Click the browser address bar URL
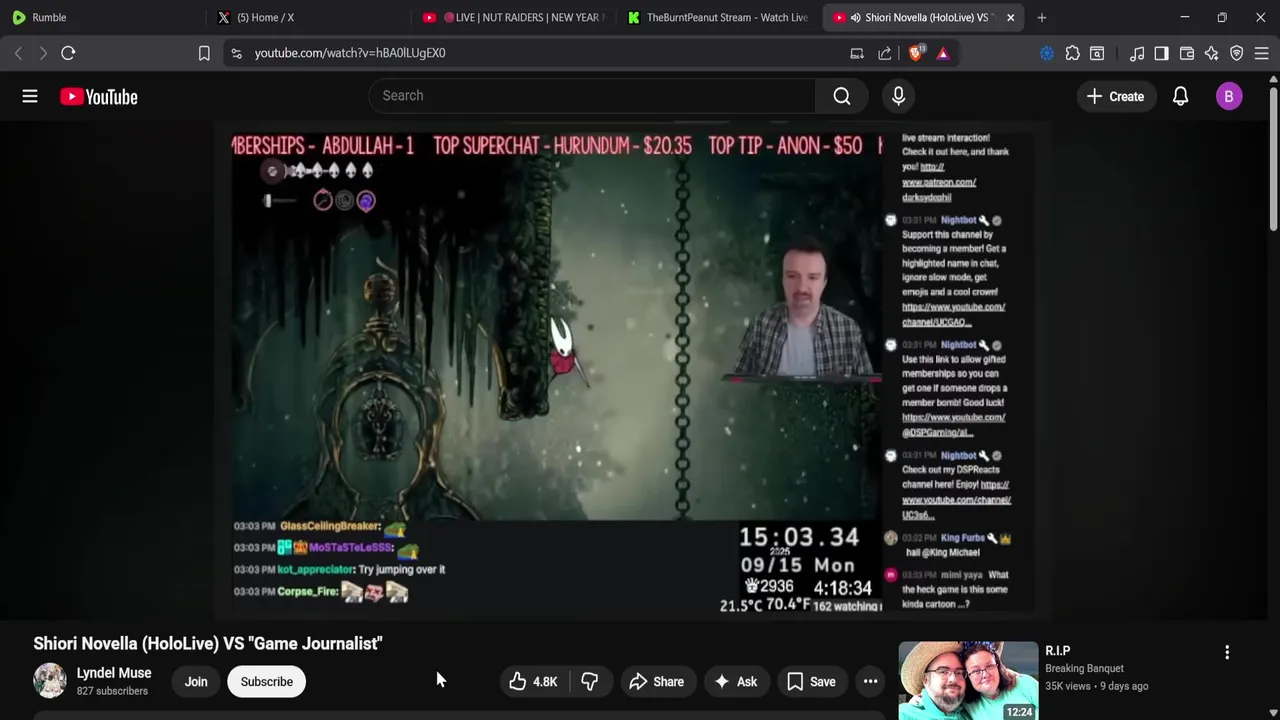Image resolution: width=1280 pixels, height=720 pixels. click(350, 53)
